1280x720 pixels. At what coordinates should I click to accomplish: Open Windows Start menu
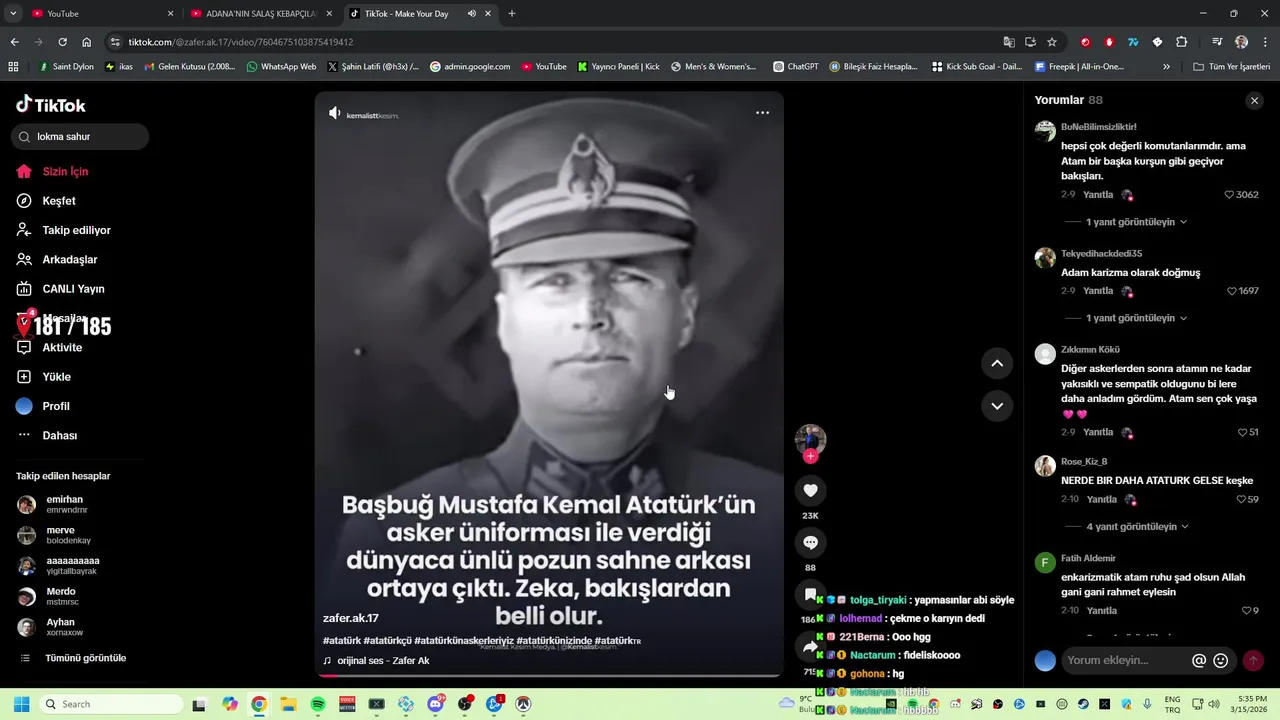[x=21, y=704]
